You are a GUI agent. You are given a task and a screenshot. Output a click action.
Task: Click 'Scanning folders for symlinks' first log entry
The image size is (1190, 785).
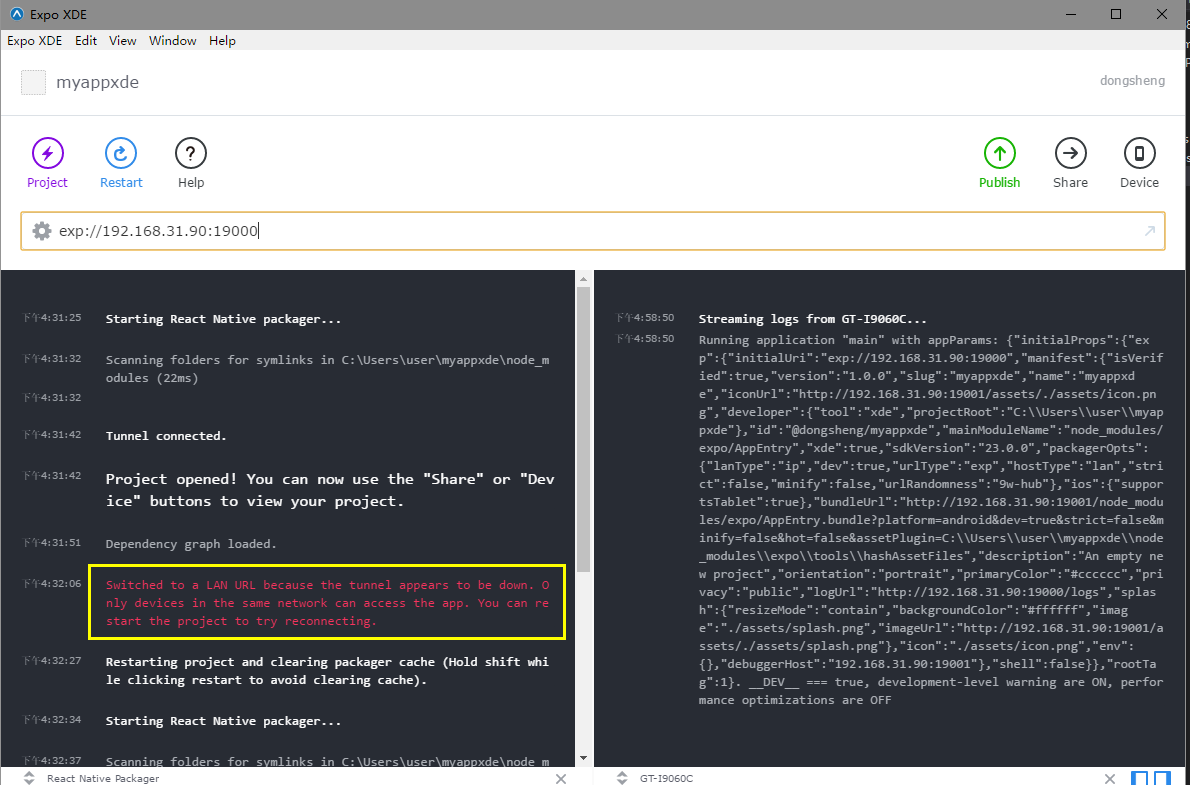(x=327, y=369)
